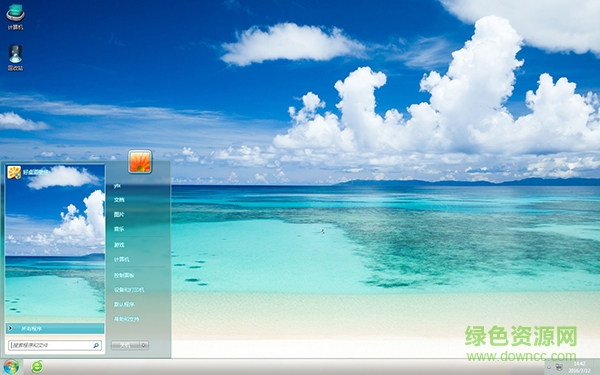Open the 计算机 desktop icon

(15, 17)
